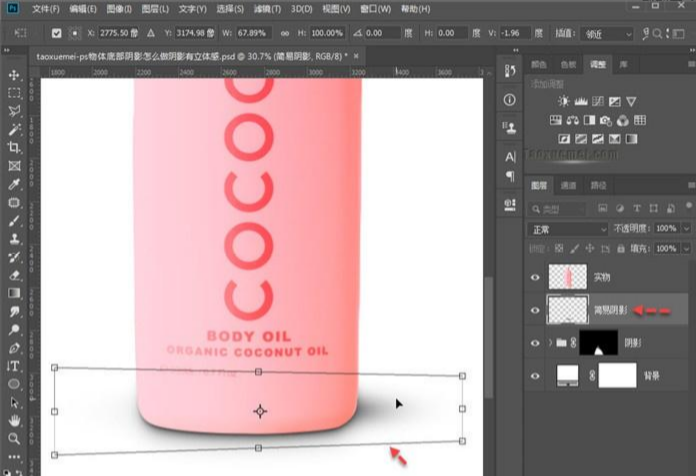This screenshot has height=476, width=696.
Task: Expand the 阴影 layer group
Action: pyautogui.click(x=550, y=343)
